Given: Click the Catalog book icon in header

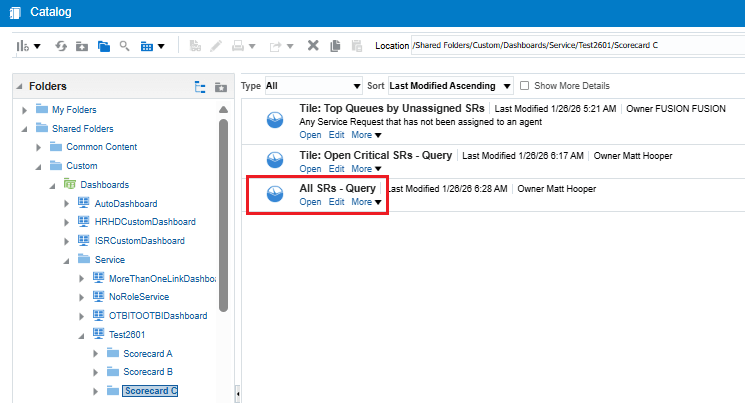Looking at the screenshot, I should click(15, 12).
